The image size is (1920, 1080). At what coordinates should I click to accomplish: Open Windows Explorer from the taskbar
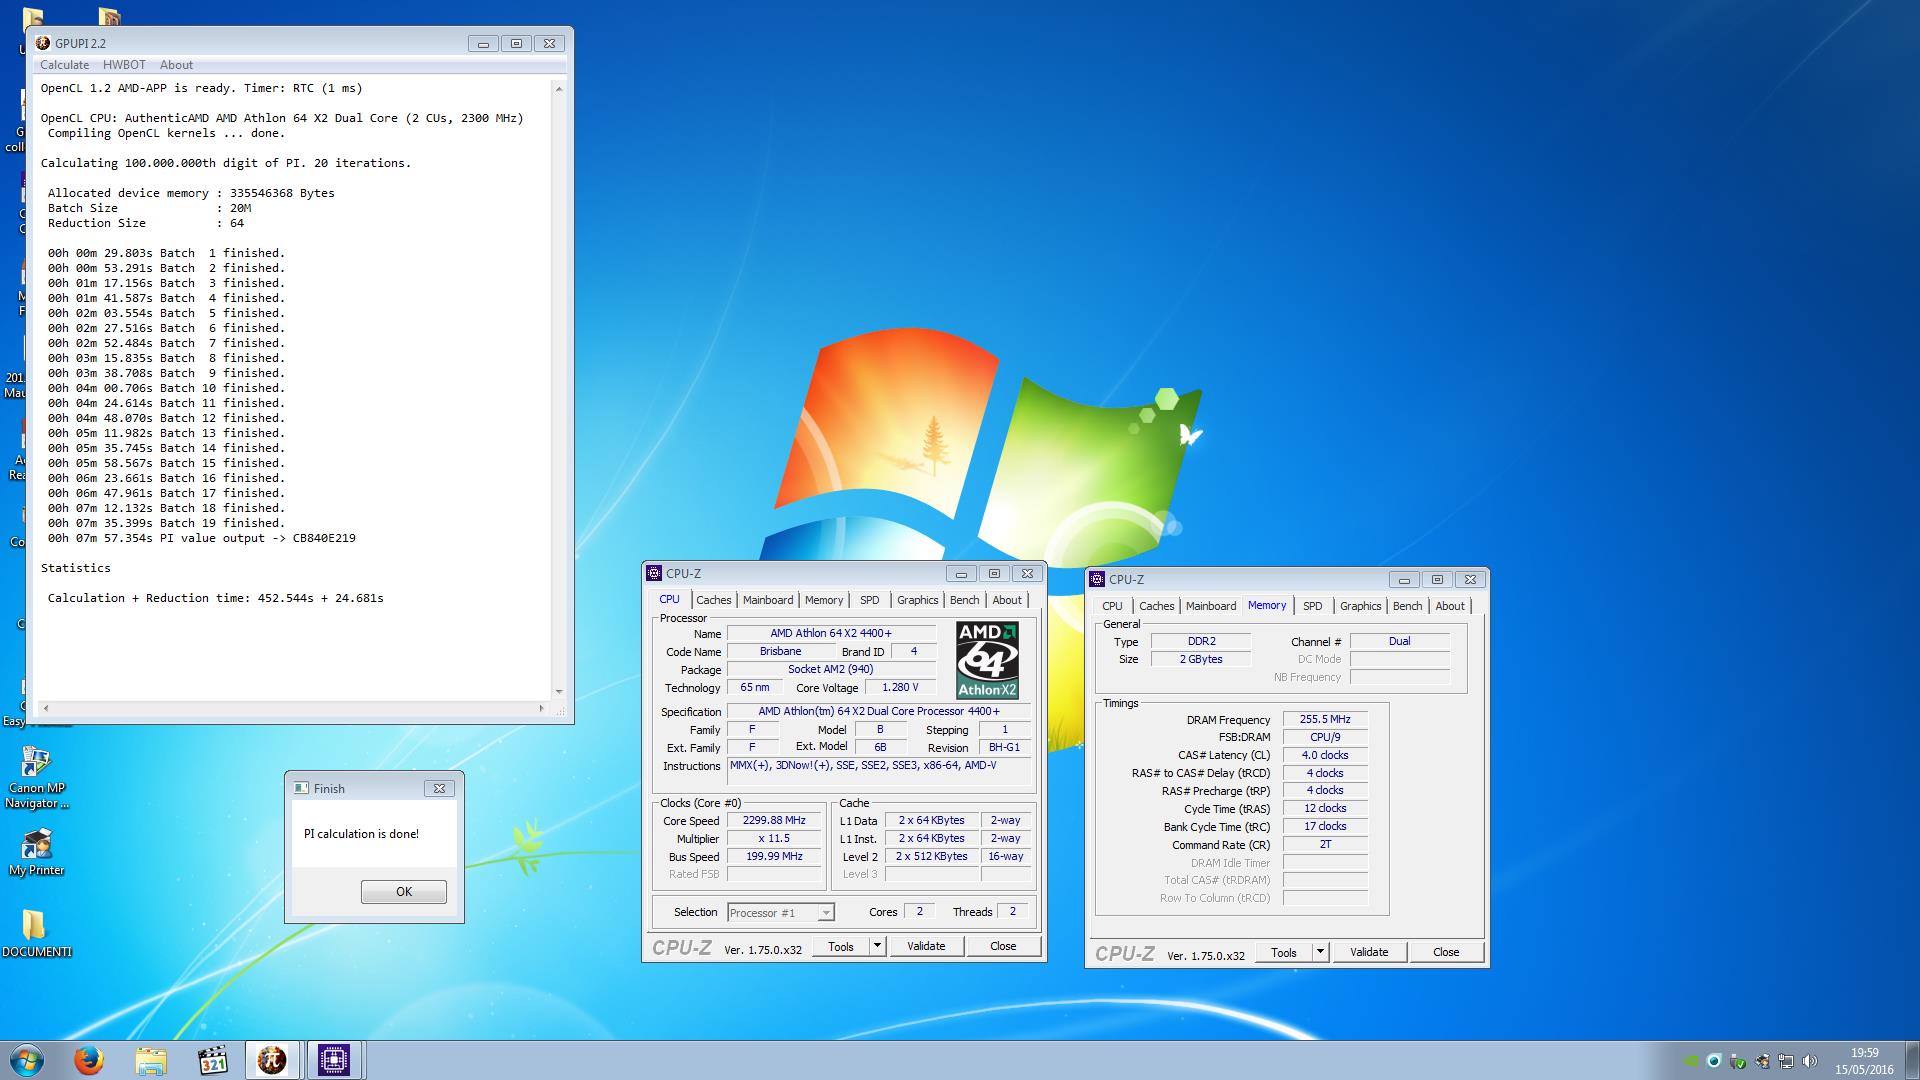pos(151,1060)
